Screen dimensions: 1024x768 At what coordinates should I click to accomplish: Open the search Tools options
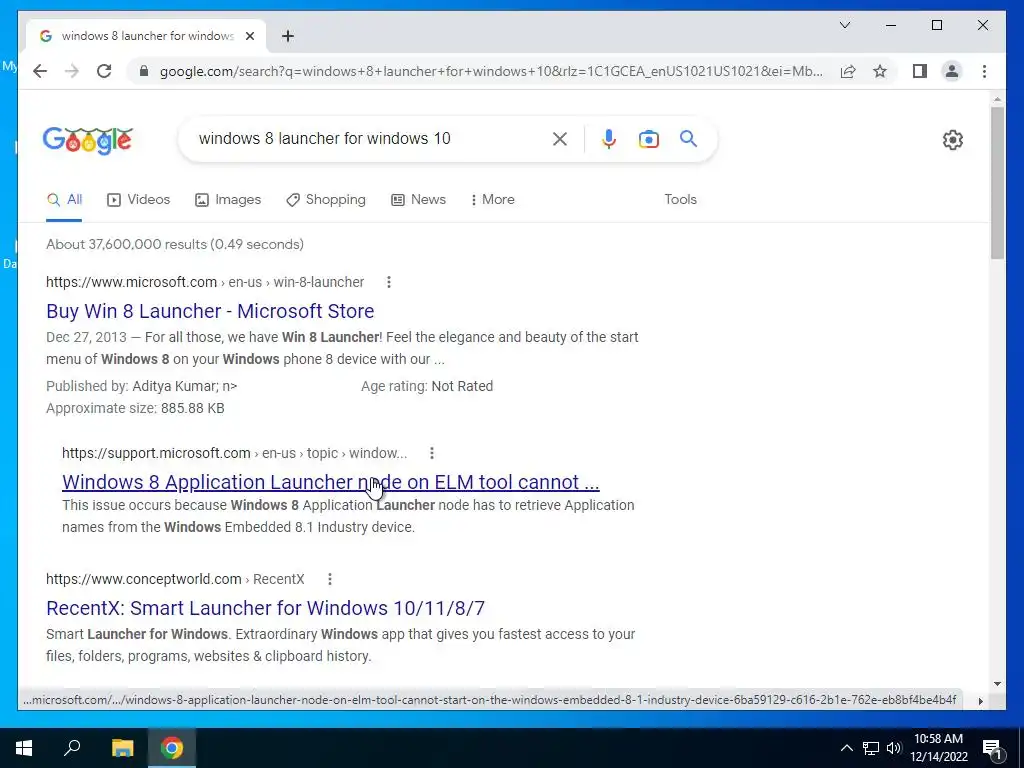click(680, 200)
